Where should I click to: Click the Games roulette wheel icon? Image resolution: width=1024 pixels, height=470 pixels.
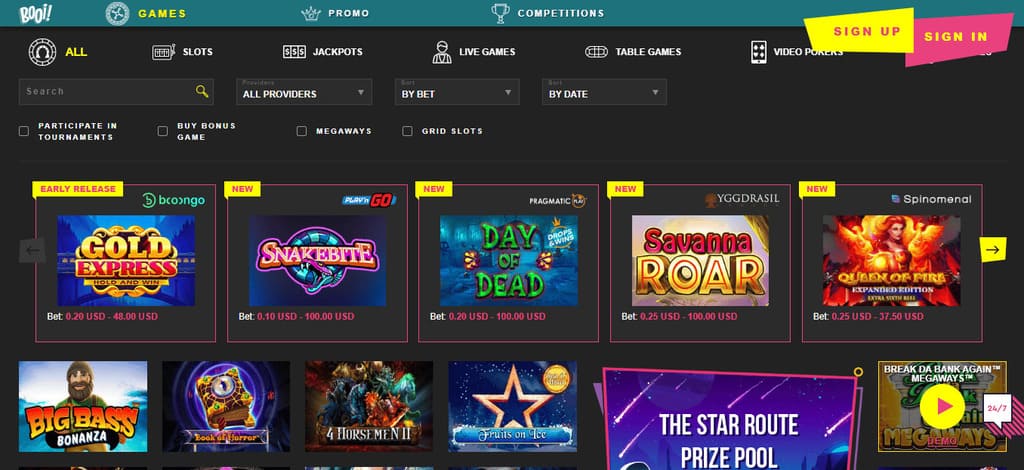[x=118, y=13]
